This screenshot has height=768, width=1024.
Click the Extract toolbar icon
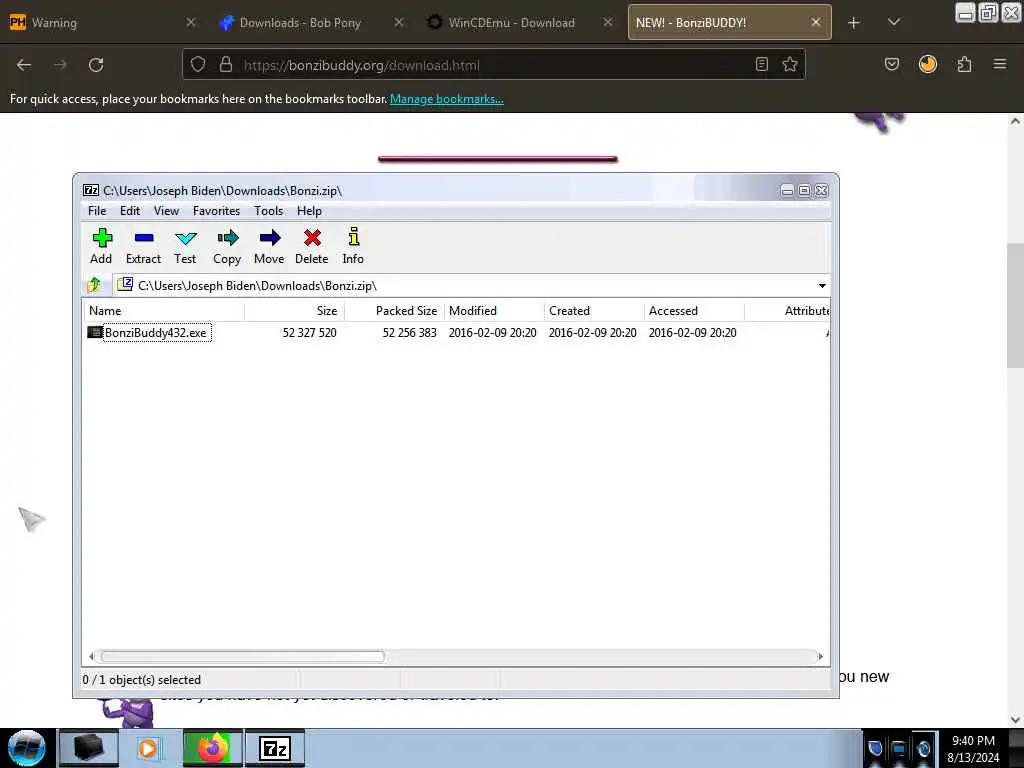click(x=143, y=246)
